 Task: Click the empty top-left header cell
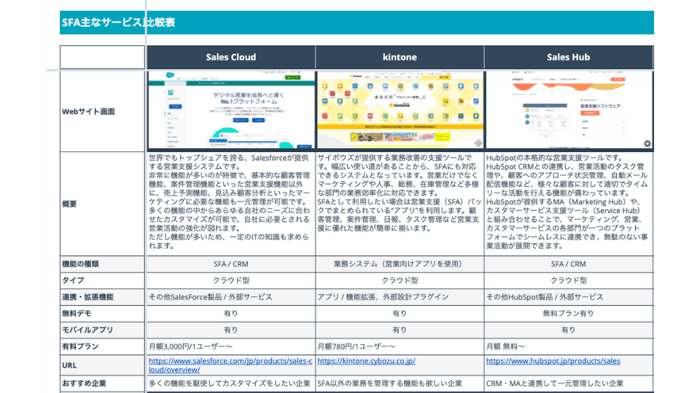[x=102, y=57]
